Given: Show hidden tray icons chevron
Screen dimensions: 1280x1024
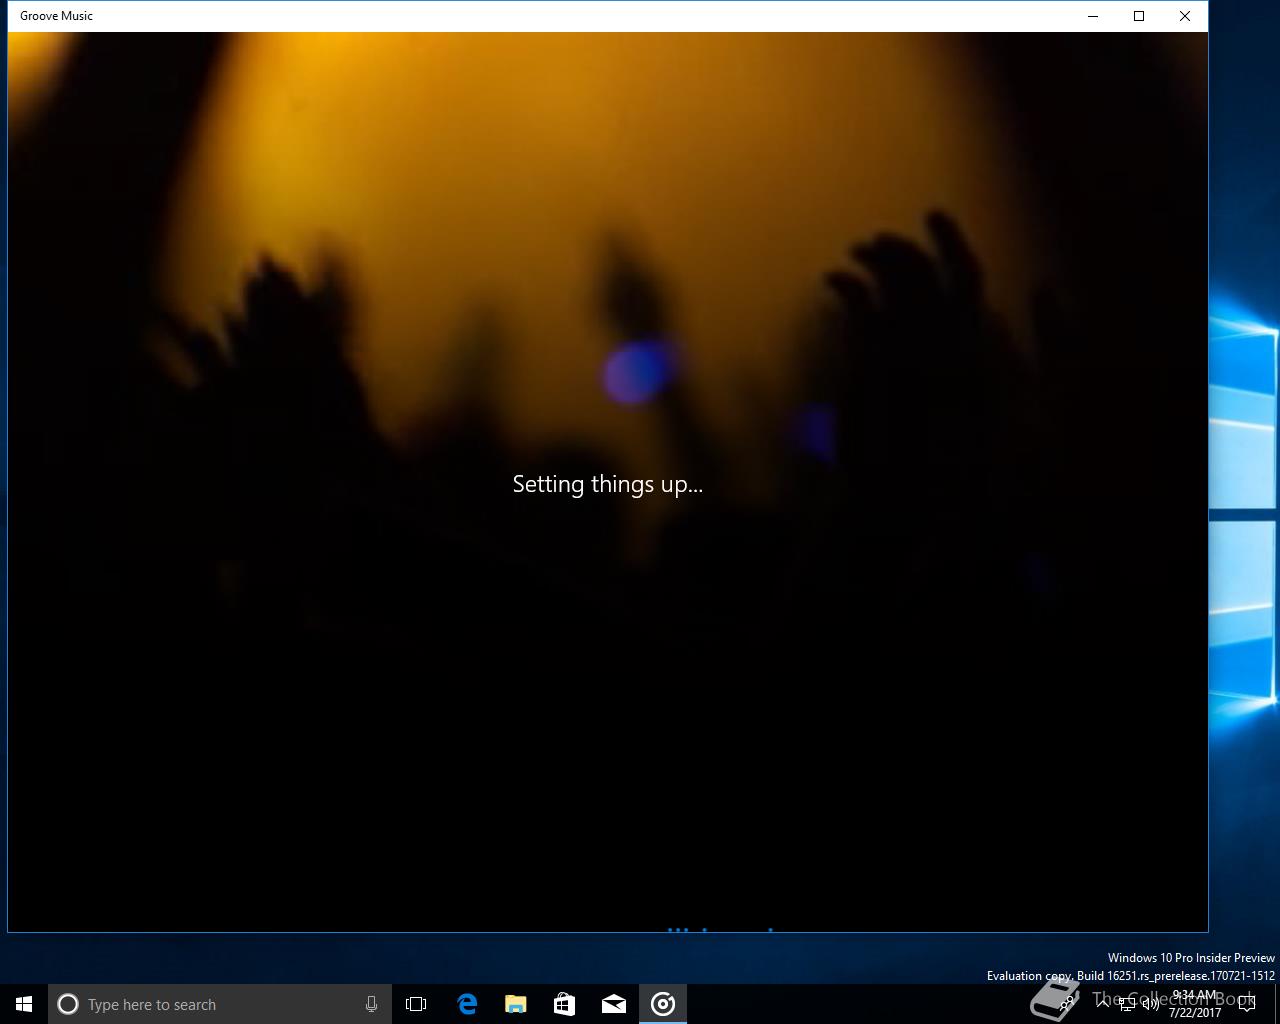Looking at the screenshot, I should [x=1103, y=1003].
